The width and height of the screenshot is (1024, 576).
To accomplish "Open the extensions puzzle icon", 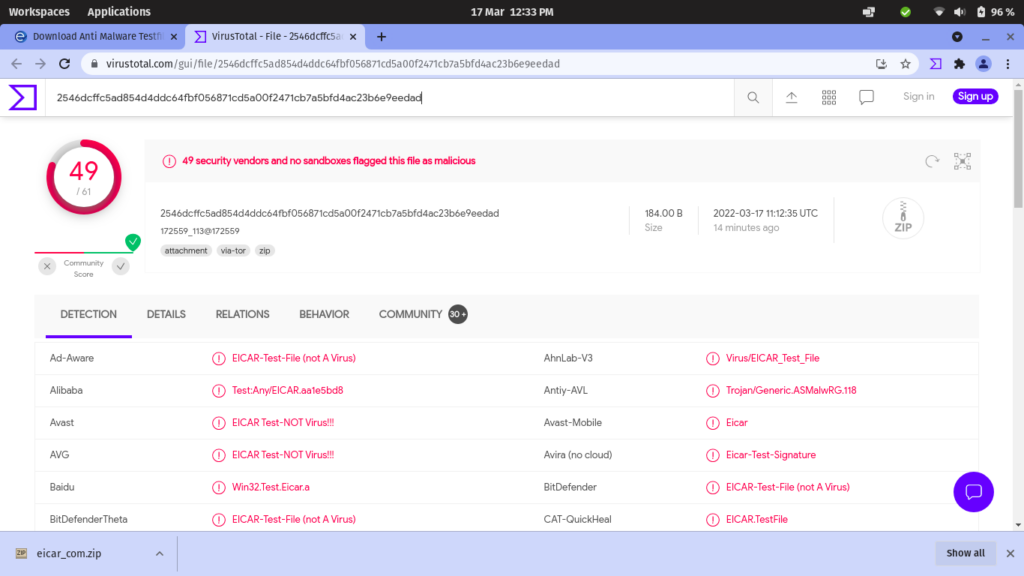I will 959,64.
